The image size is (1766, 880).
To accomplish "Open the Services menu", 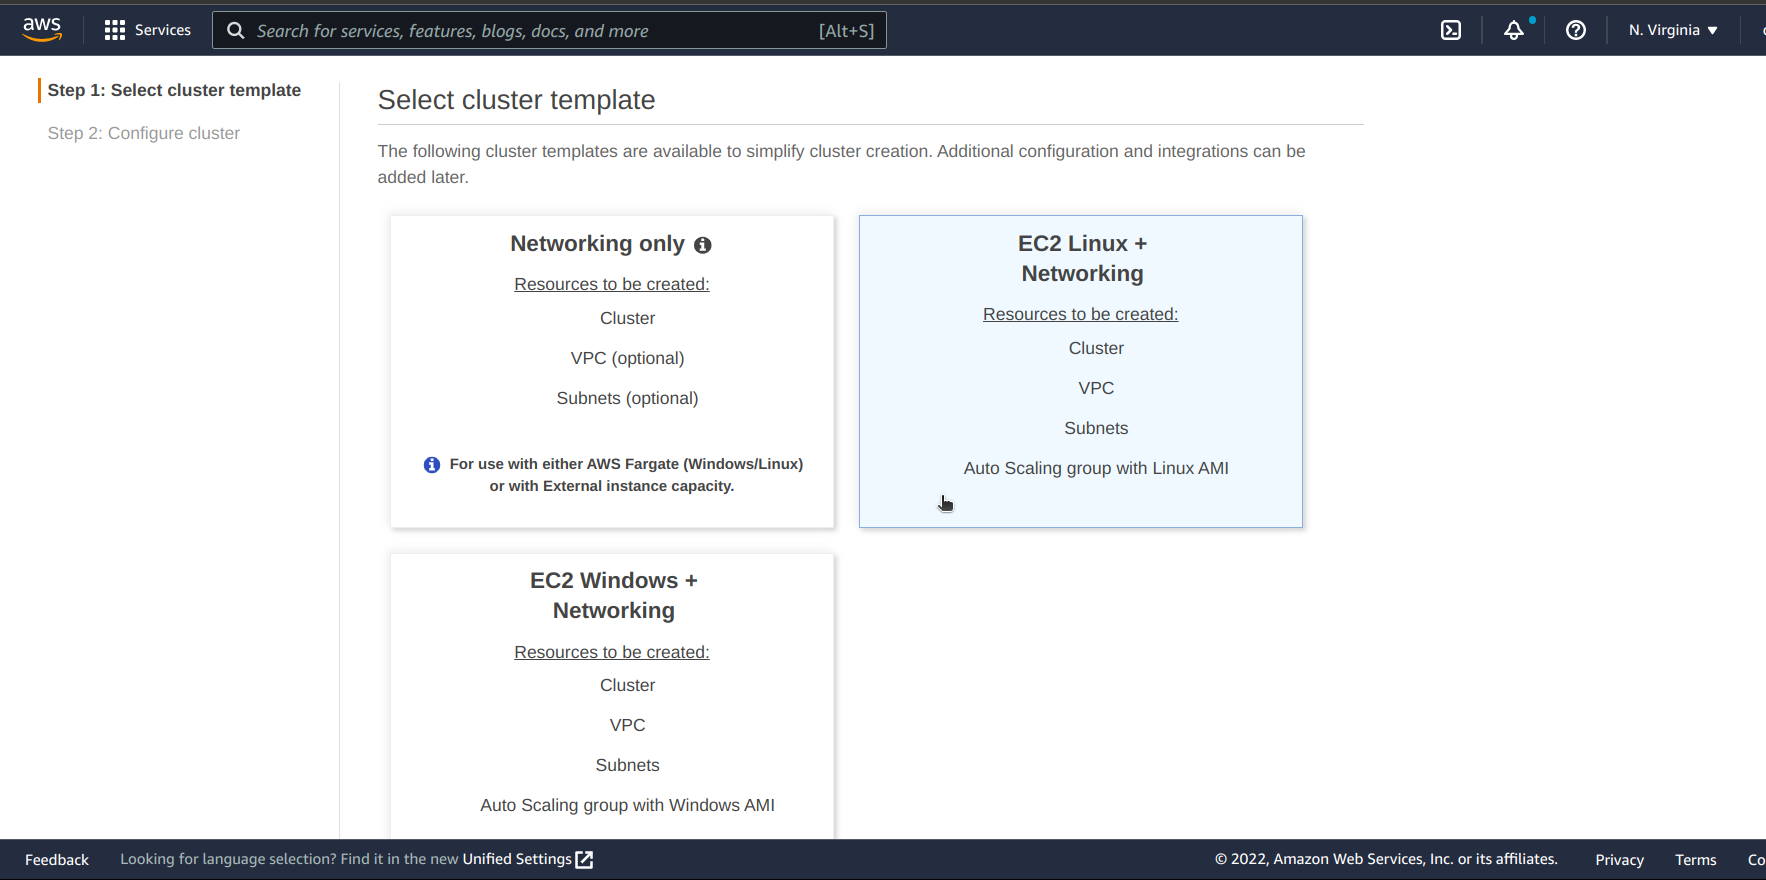I will [x=162, y=30].
